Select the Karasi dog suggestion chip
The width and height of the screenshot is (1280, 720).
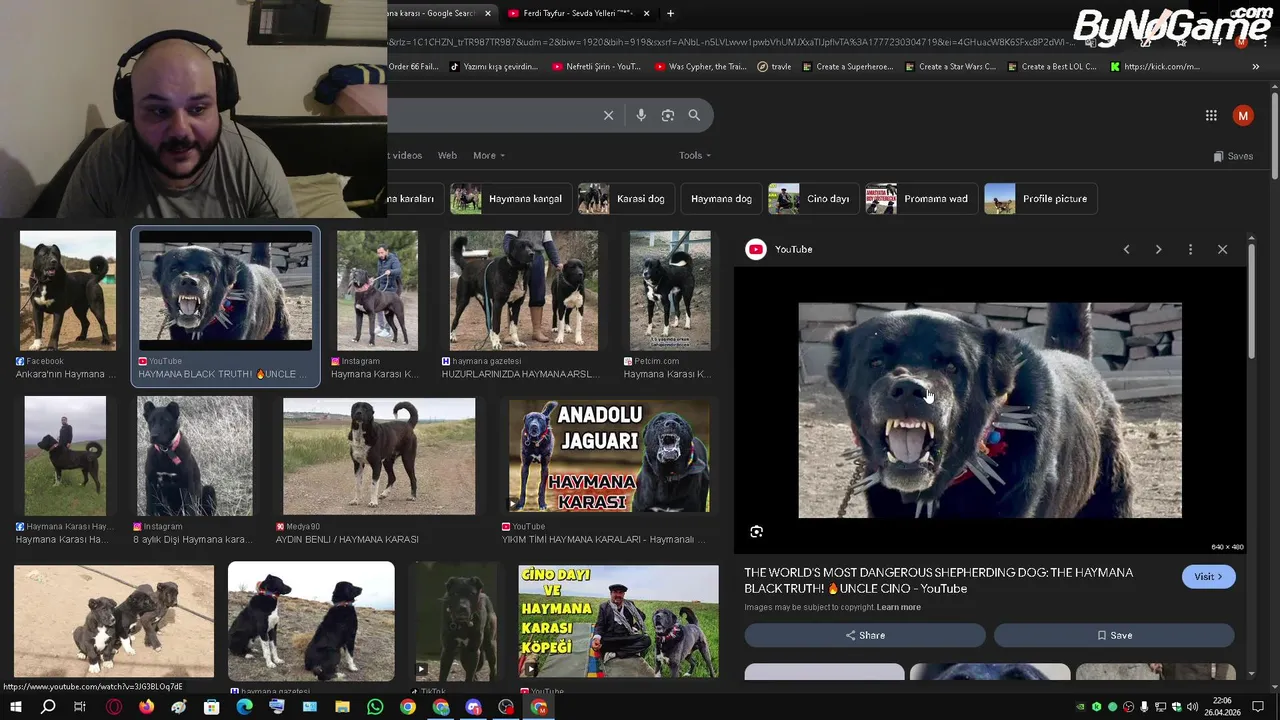626,198
